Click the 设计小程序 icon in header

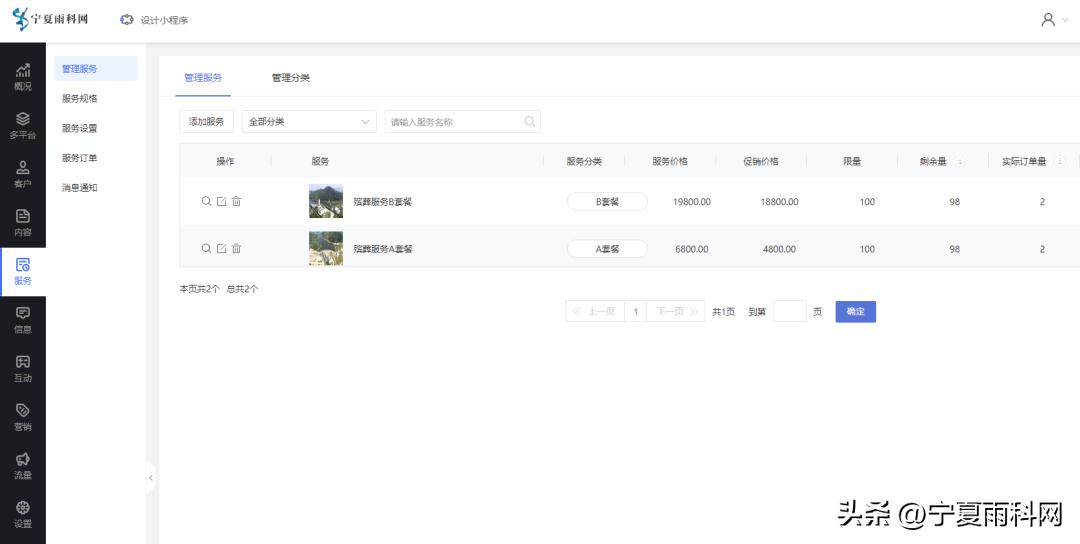pos(126,20)
